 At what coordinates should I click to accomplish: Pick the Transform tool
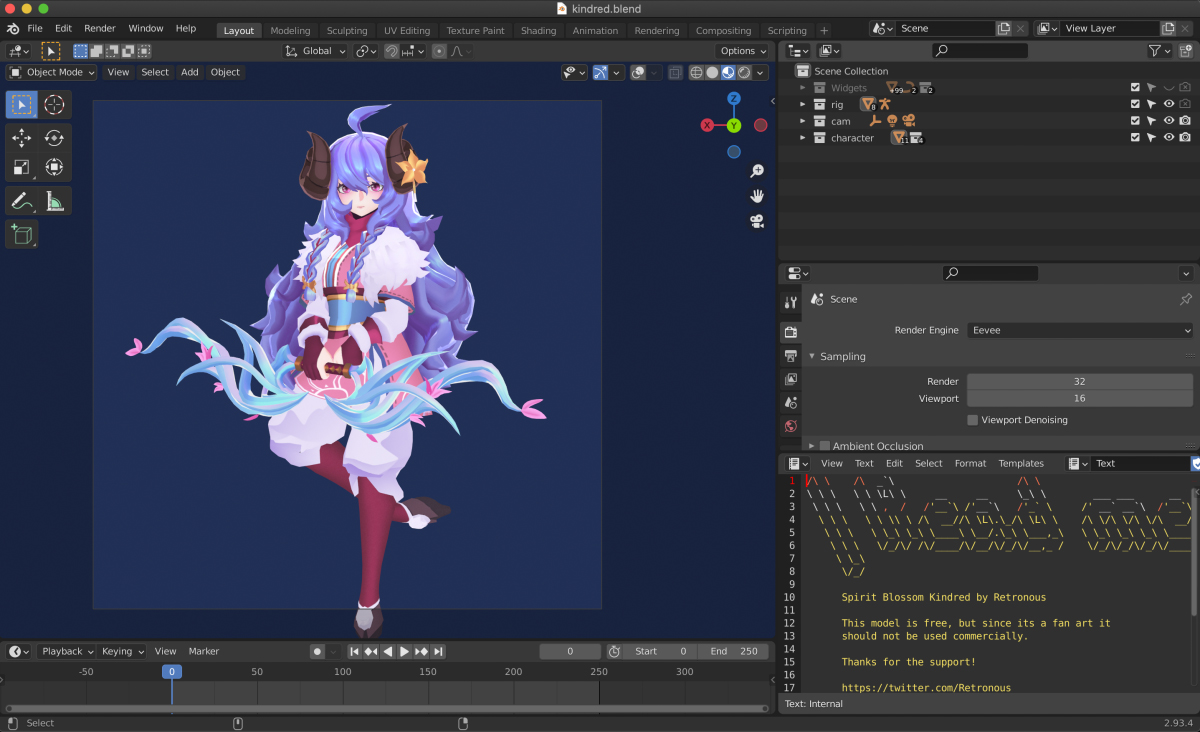[54, 167]
